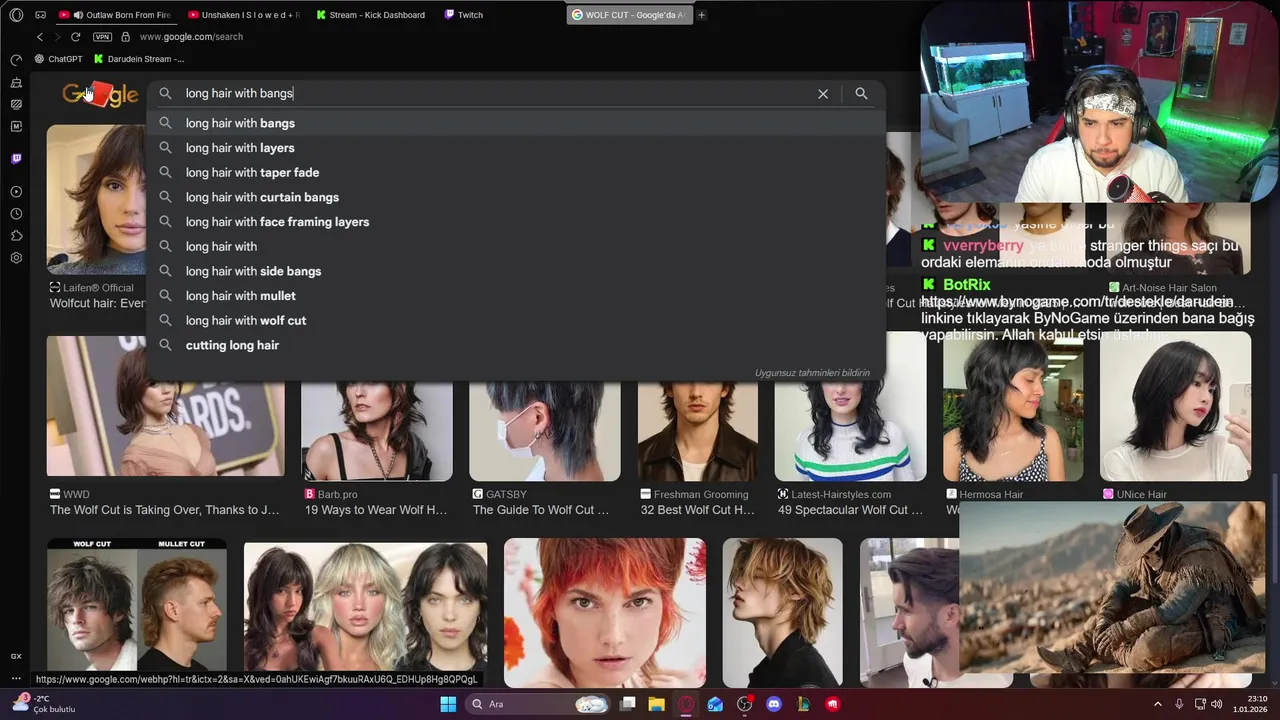Choose suggestion 'long hair with taper fade'
Image resolution: width=1280 pixels, height=720 pixels.
point(516,172)
